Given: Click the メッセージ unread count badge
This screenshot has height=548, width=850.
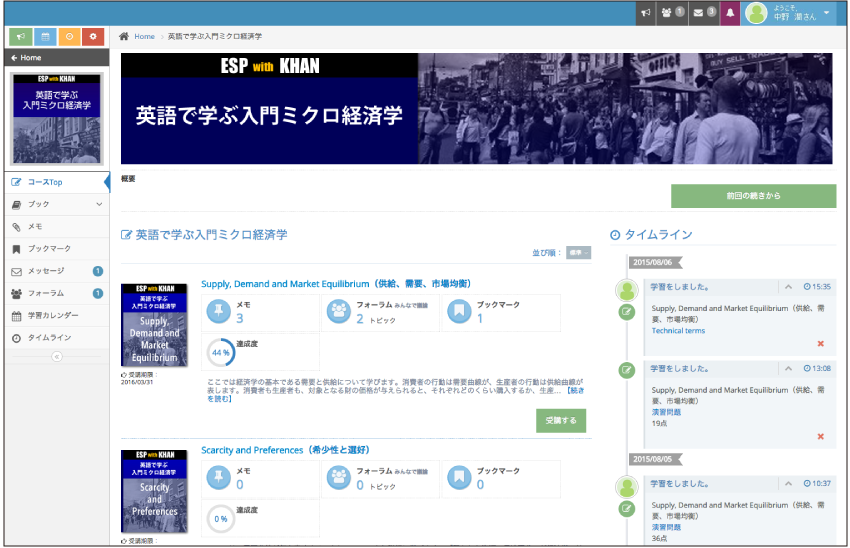Looking at the screenshot, I should click(98, 271).
